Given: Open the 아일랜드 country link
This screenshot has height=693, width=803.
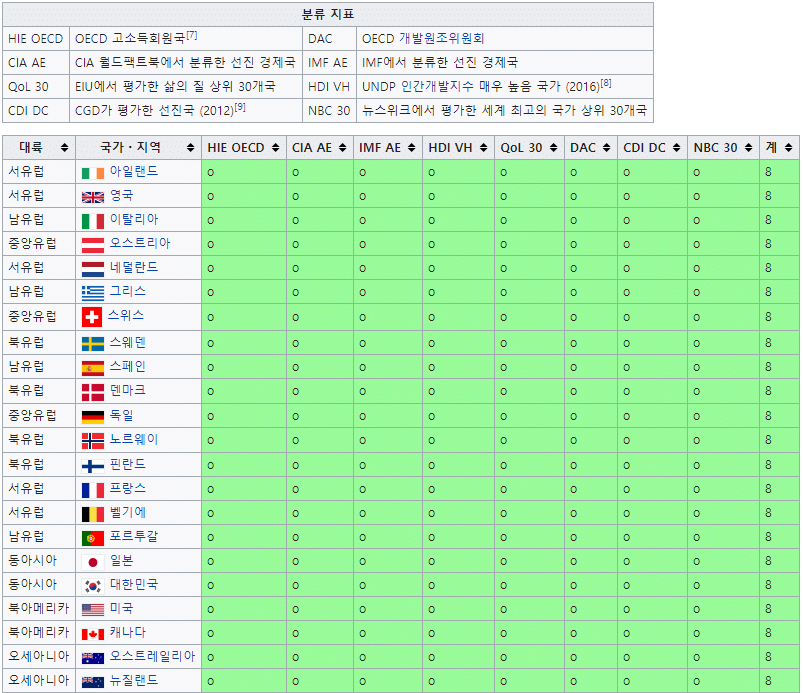Looking at the screenshot, I should point(134,171).
